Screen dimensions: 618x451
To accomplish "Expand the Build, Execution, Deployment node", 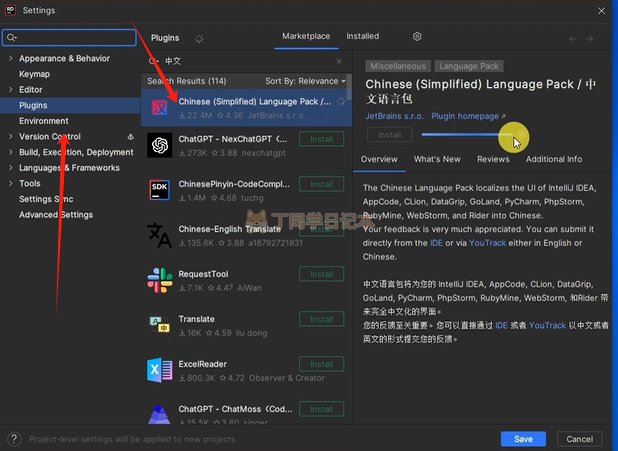I will (x=11, y=152).
